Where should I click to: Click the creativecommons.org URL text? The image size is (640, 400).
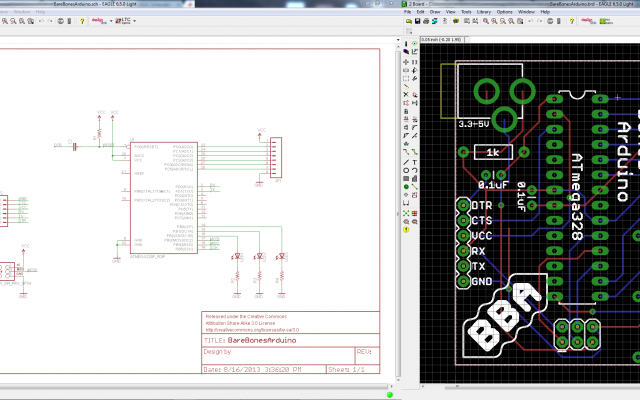point(252,330)
